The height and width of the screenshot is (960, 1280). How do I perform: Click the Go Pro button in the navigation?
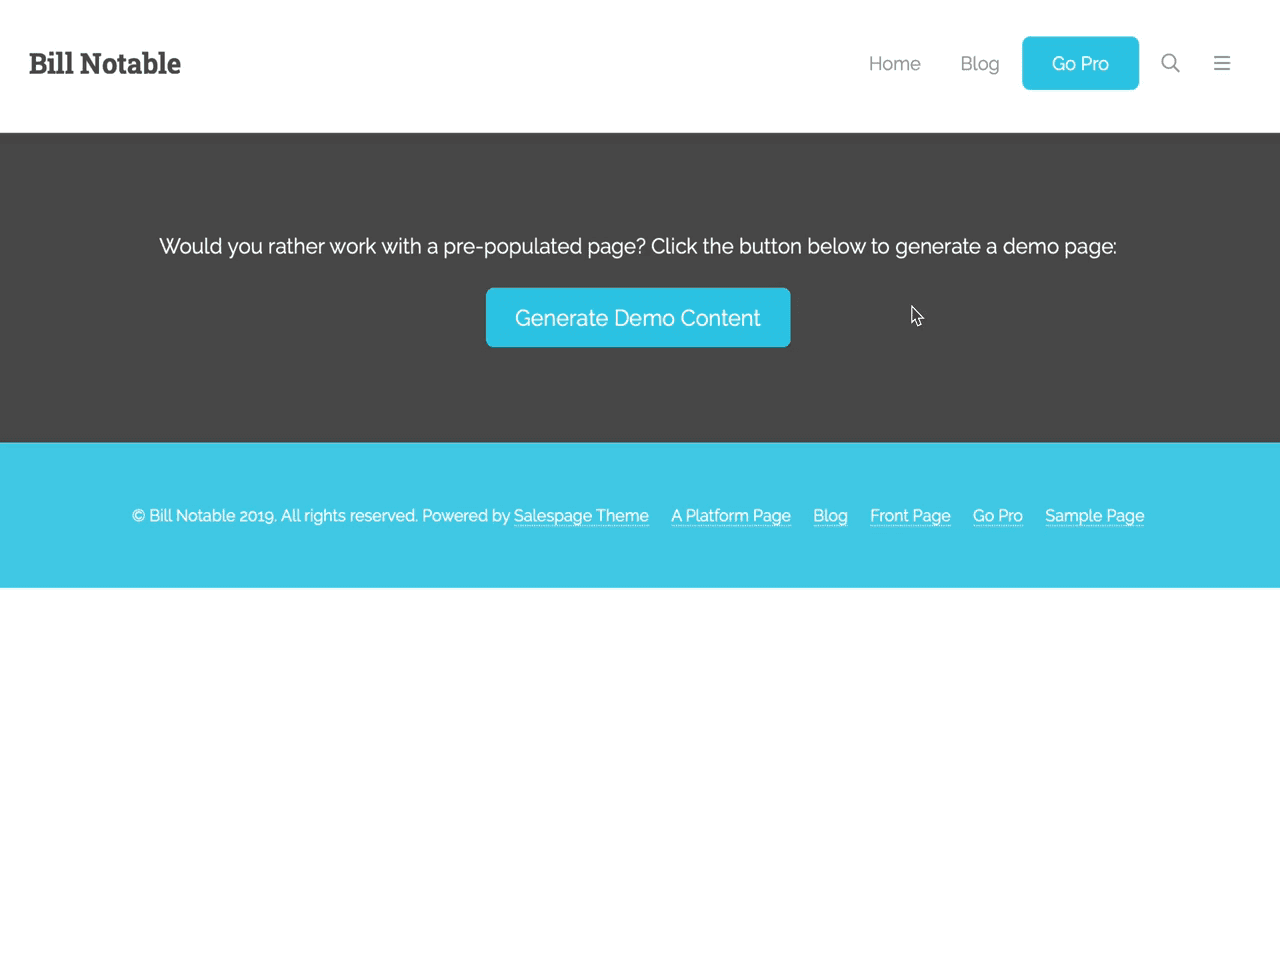(x=1080, y=63)
